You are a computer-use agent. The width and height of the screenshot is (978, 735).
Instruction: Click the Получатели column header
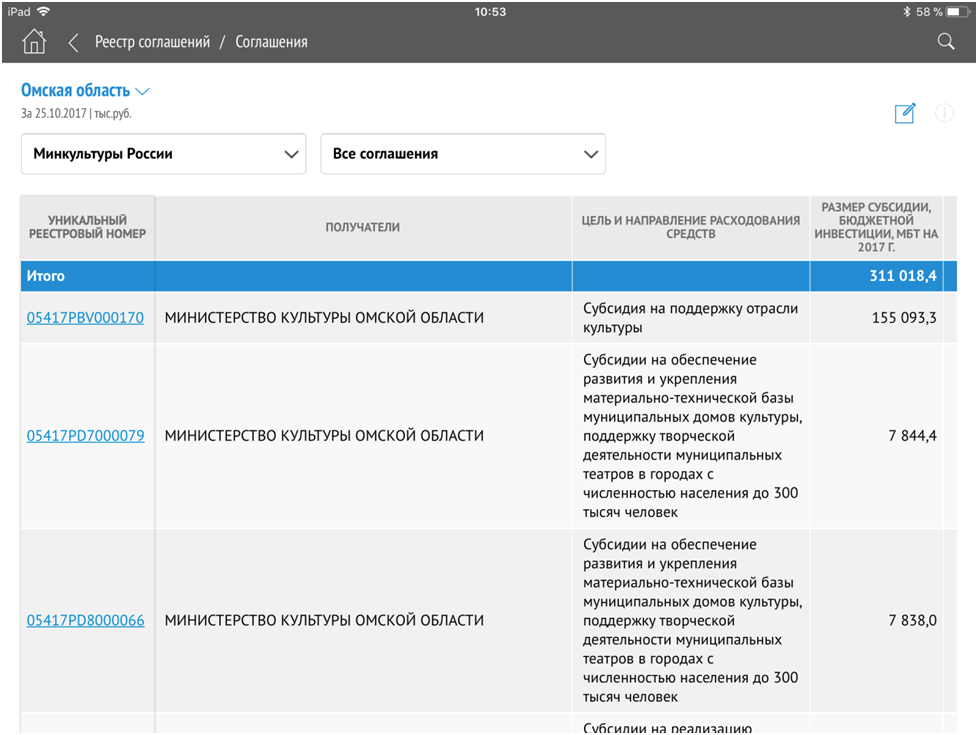point(362,228)
